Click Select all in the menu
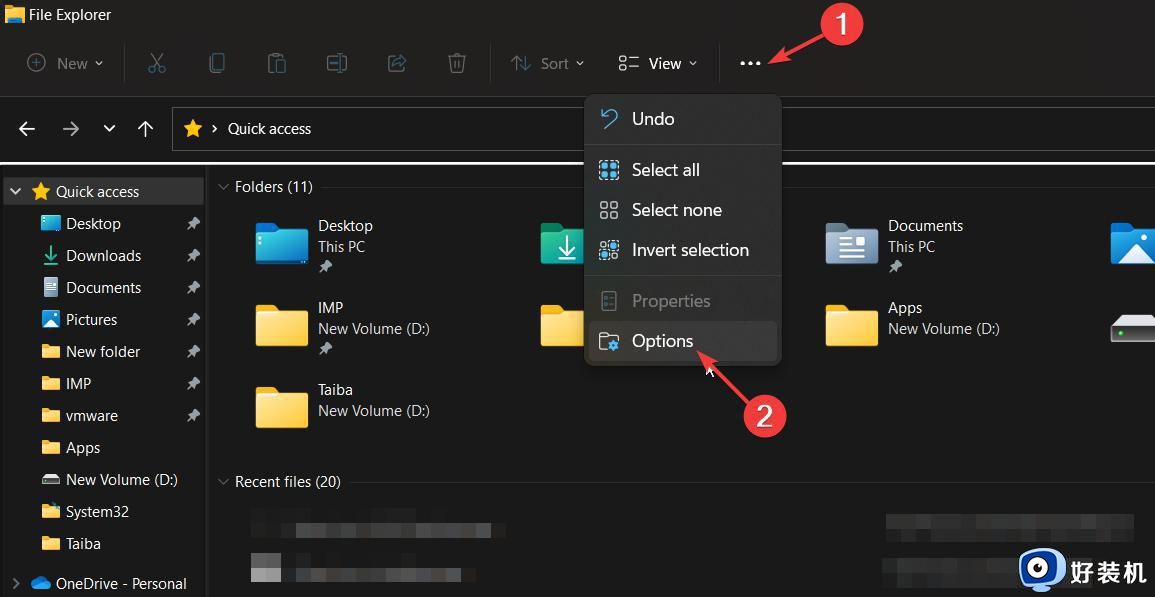This screenshot has width=1155, height=597. tap(664, 169)
